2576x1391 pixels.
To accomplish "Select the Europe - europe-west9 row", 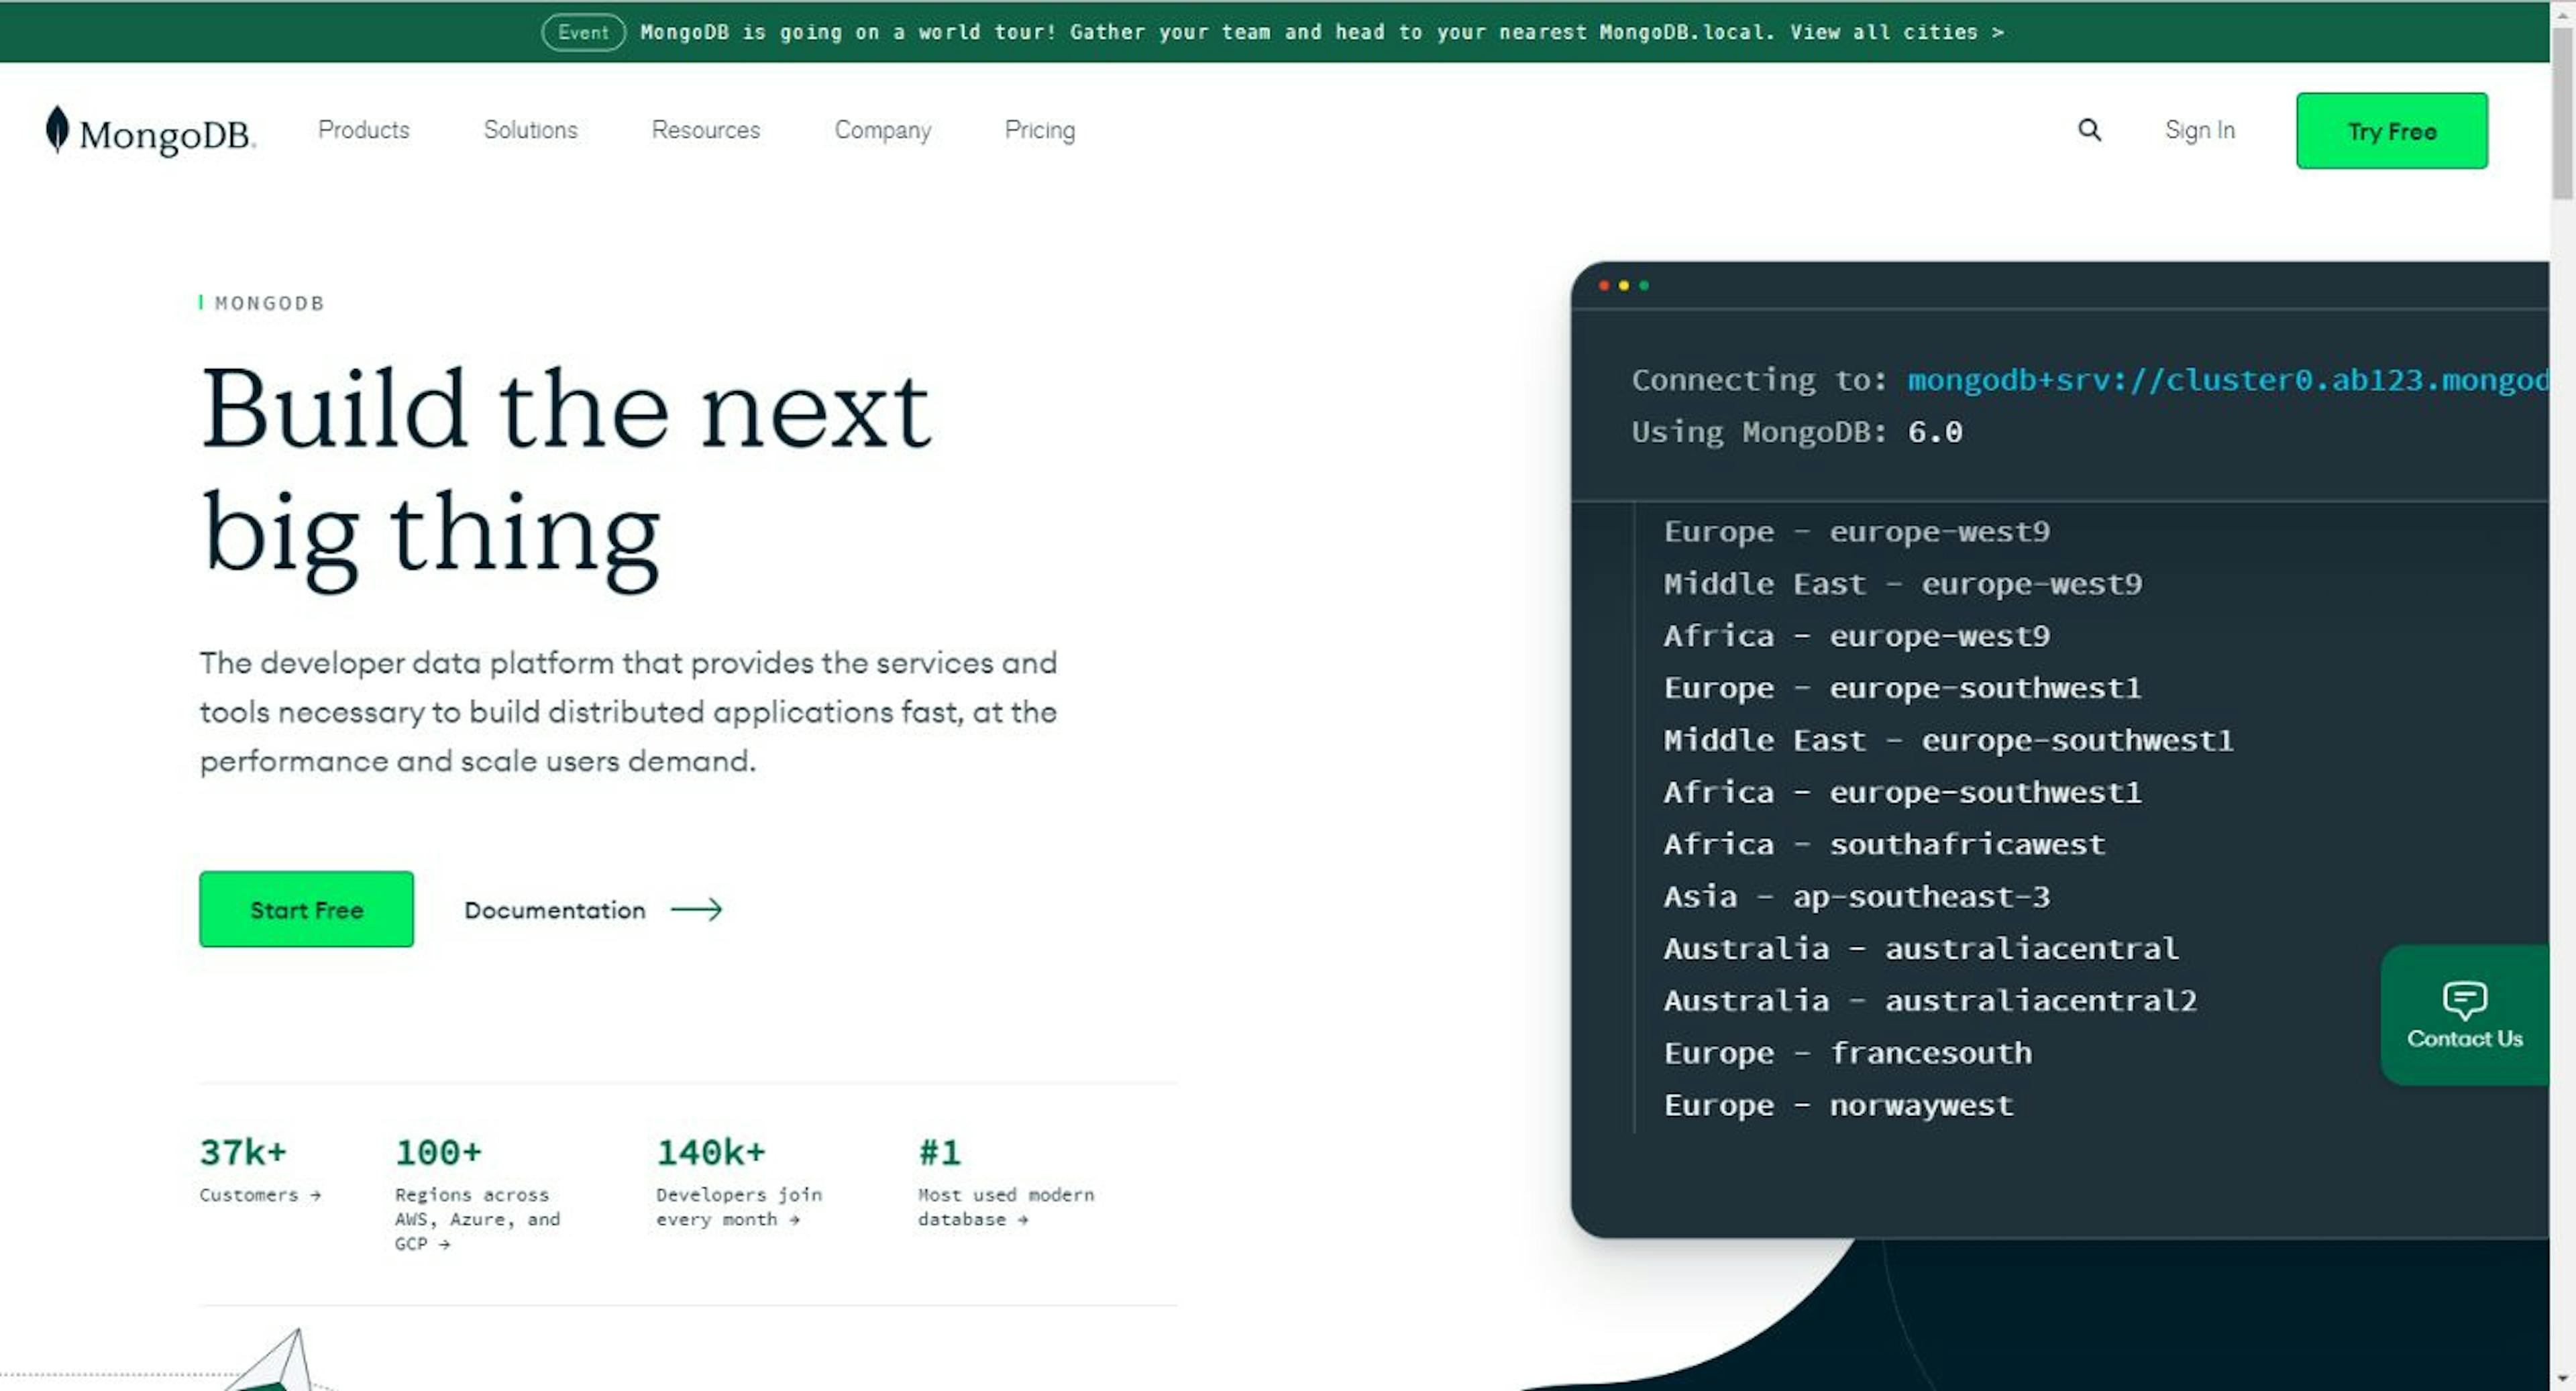I will 1857,532.
